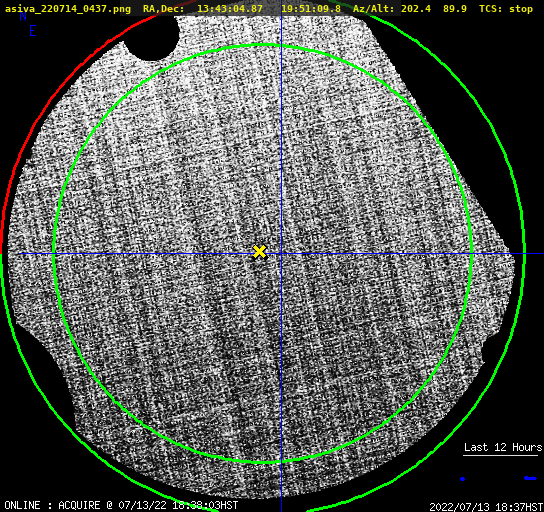
Task: Open the Last 12 Hours link
Action: [503, 447]
